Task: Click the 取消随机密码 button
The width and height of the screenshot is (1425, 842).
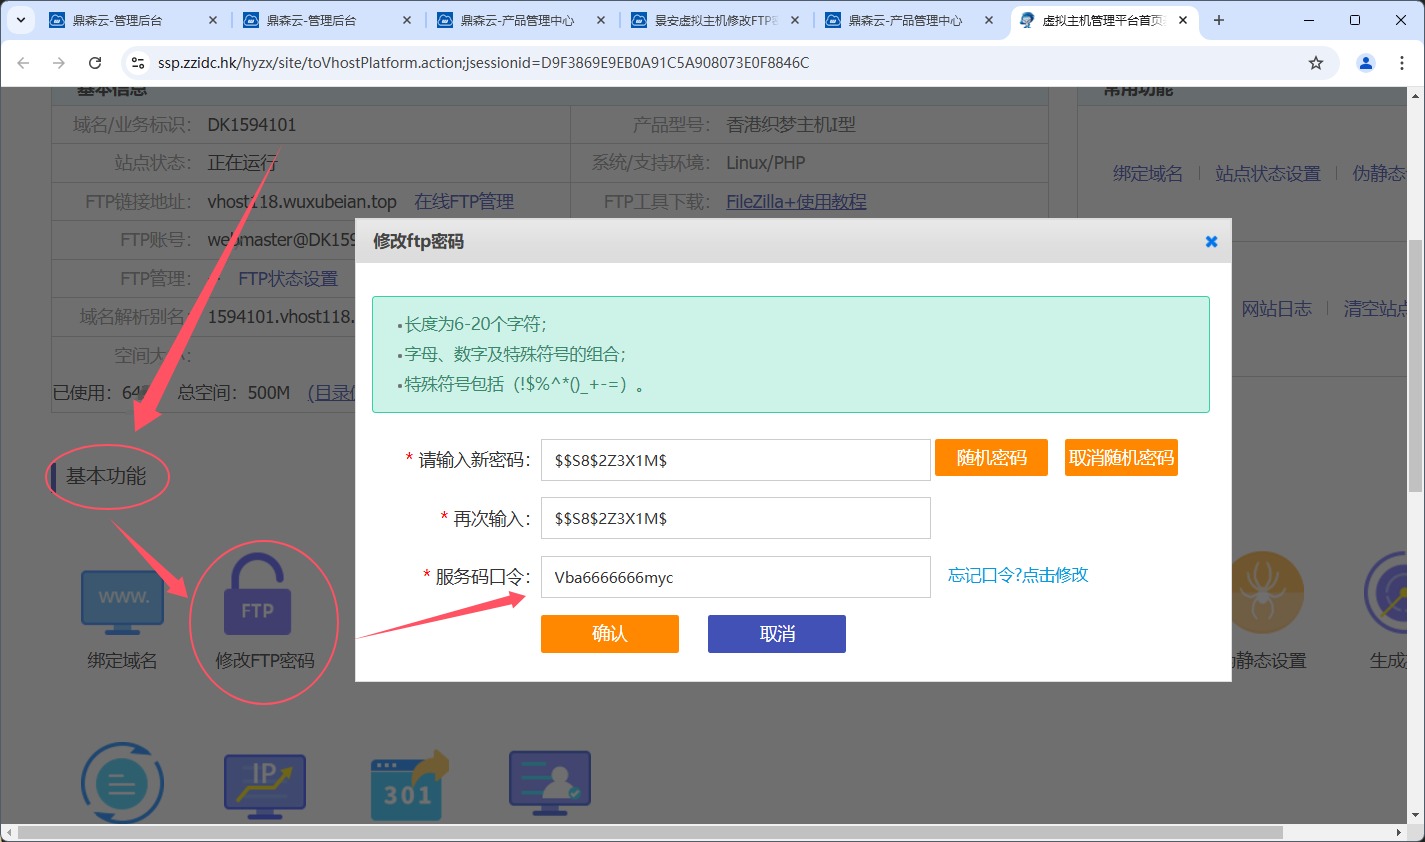Action: [x=1121, y=458]
